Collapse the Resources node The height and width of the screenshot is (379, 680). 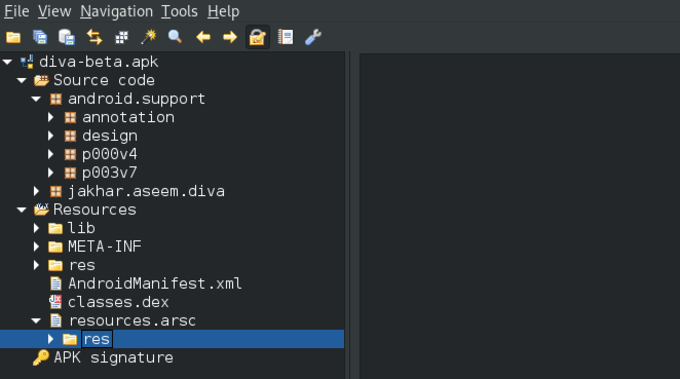pos(22,210)
